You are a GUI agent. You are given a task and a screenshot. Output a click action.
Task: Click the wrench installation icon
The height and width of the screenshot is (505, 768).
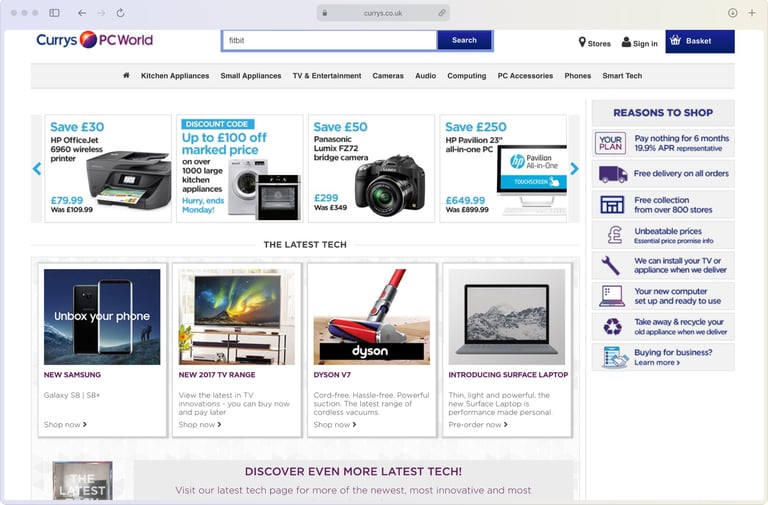(x=611, y=265)
